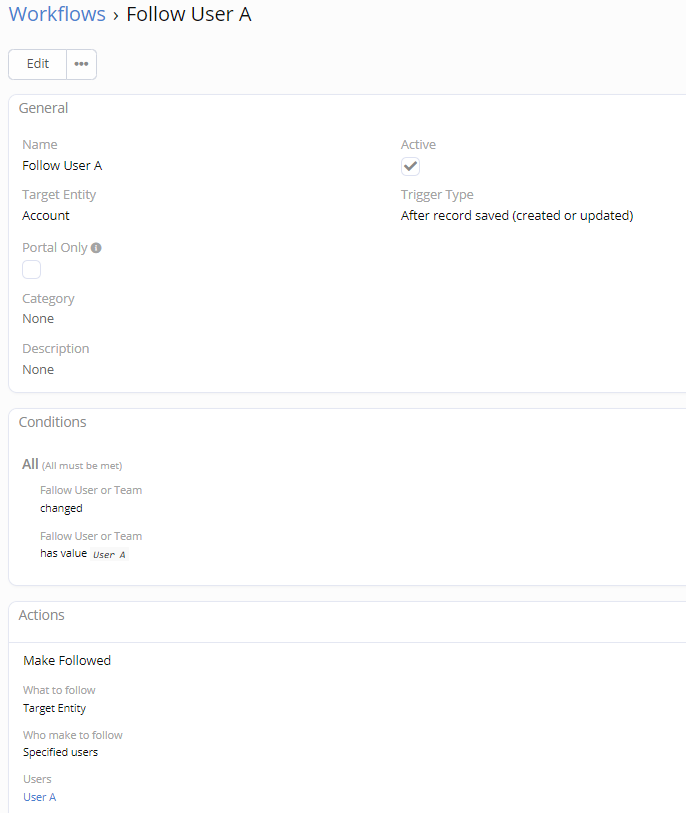
Task: Click the 'Follow User A' name field value
Action: coord(62,165)
